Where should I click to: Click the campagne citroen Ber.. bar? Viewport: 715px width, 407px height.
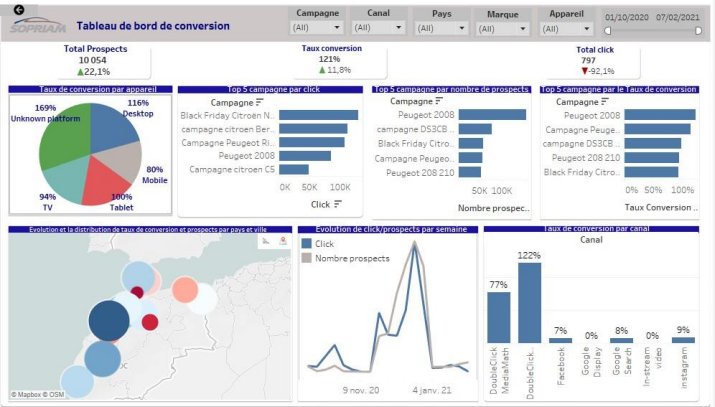(x=313, y=129)
